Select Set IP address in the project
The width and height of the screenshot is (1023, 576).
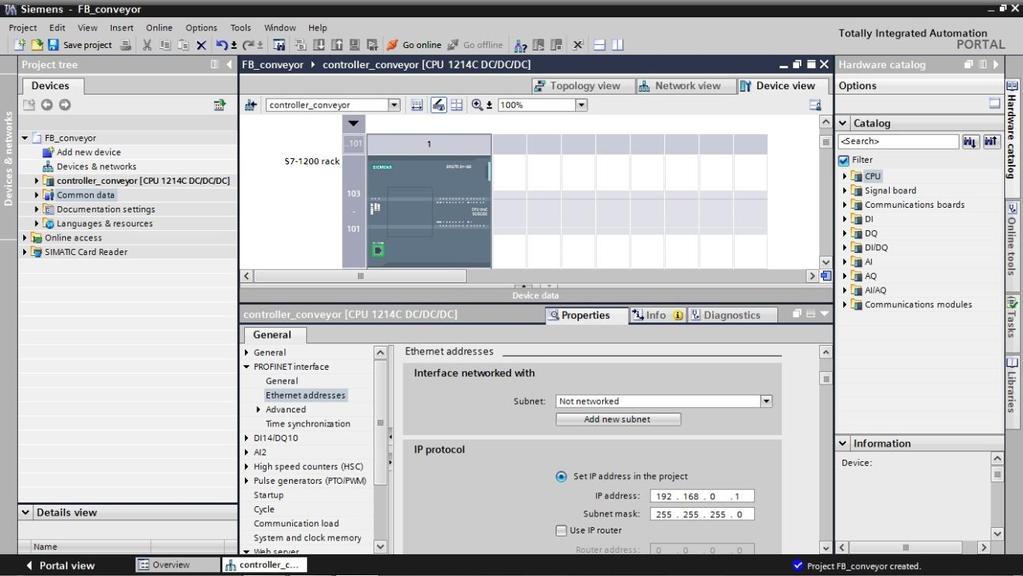click(561, 476)
